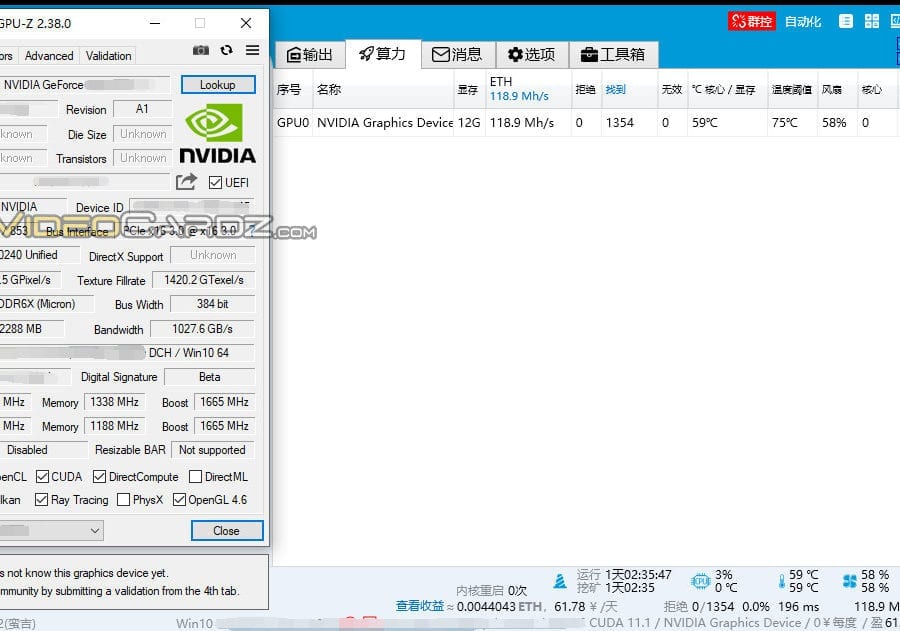Image resolution: width=900 pixels, height=631 pixels.
Task: Click the 75℃ temperature threshold cell
Action: point(792,122)
